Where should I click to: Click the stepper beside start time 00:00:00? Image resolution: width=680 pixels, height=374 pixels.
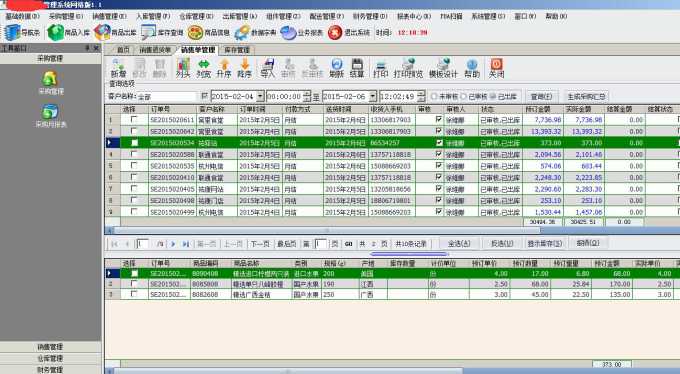(x=307, y=96)
